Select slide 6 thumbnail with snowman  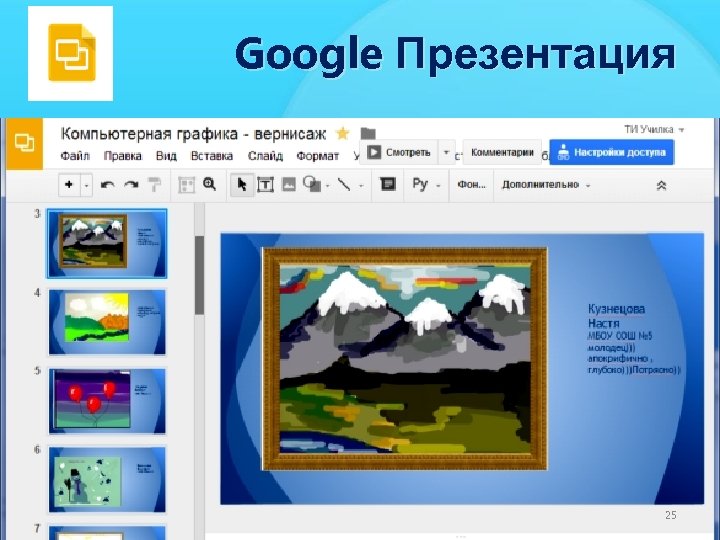(x=107, y=479)
